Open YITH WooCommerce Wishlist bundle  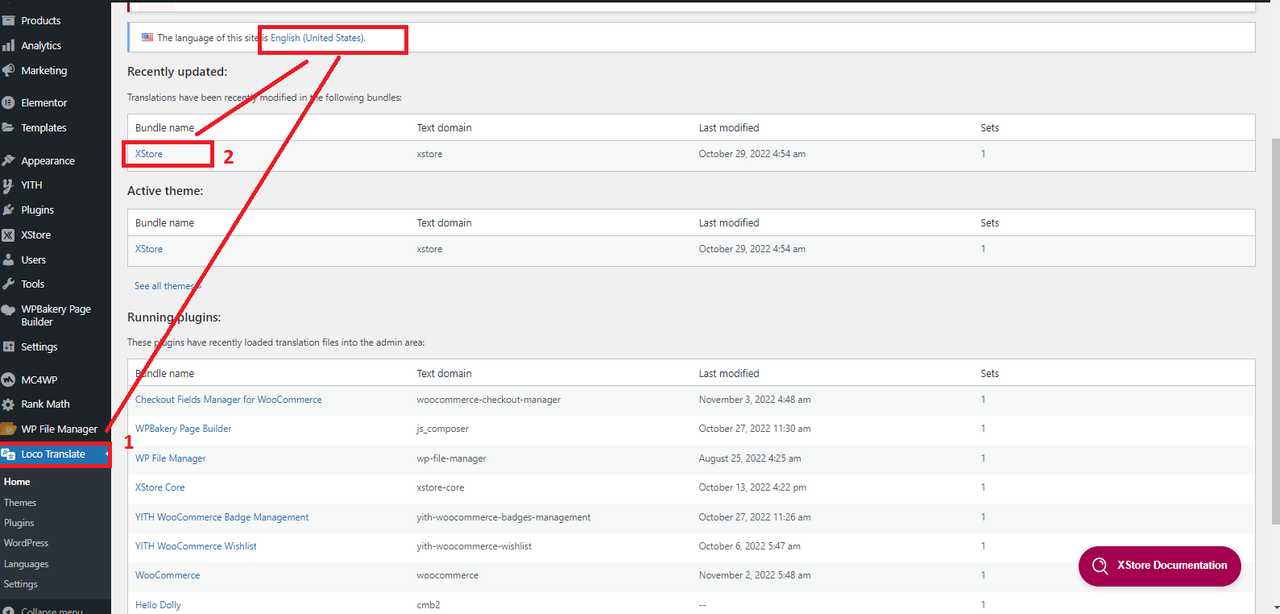(196, 546)
